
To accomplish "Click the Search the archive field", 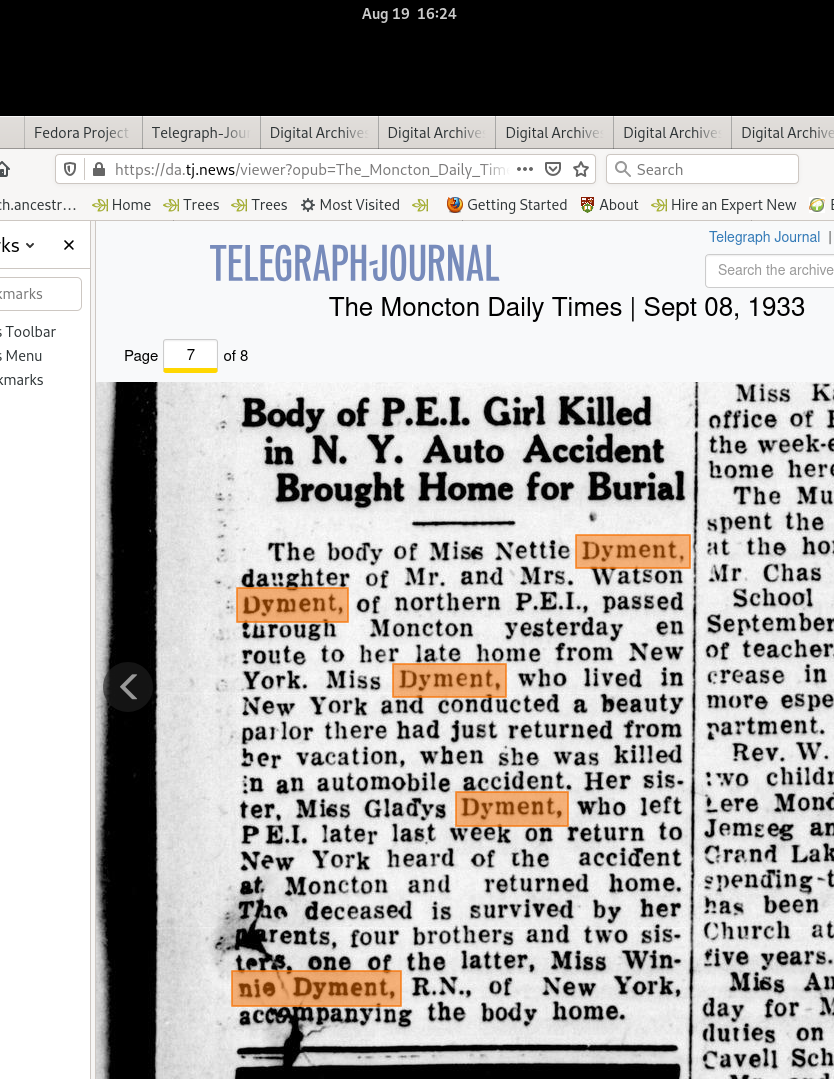I will pos(773,270).
